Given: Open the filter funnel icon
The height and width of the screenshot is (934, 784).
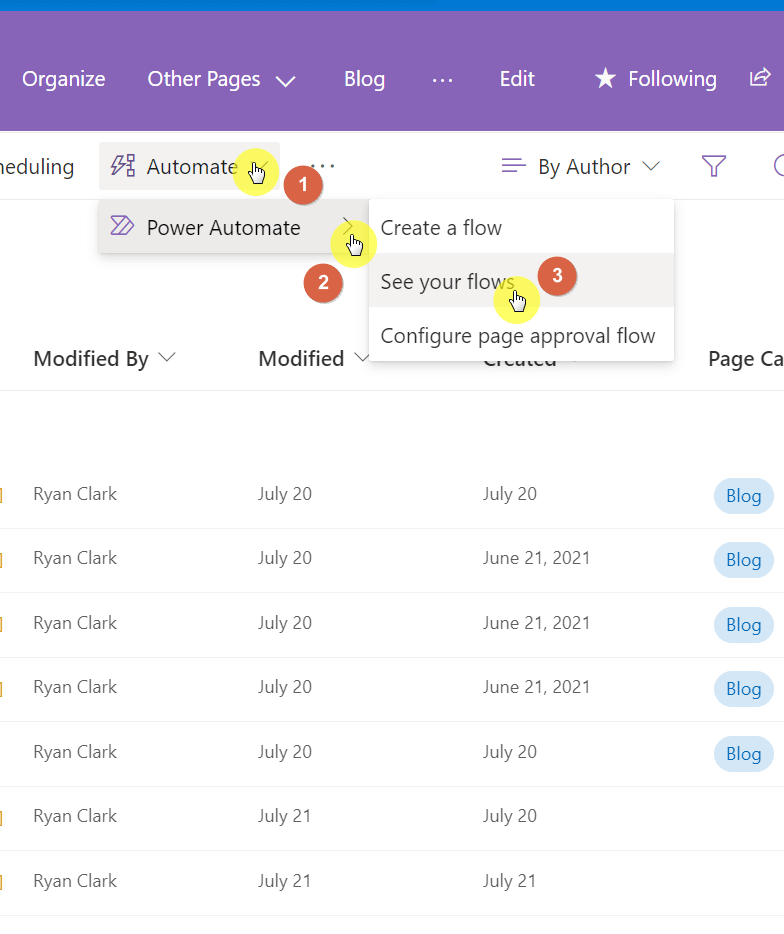Looking at the screenshot, I should click(714, 166).
